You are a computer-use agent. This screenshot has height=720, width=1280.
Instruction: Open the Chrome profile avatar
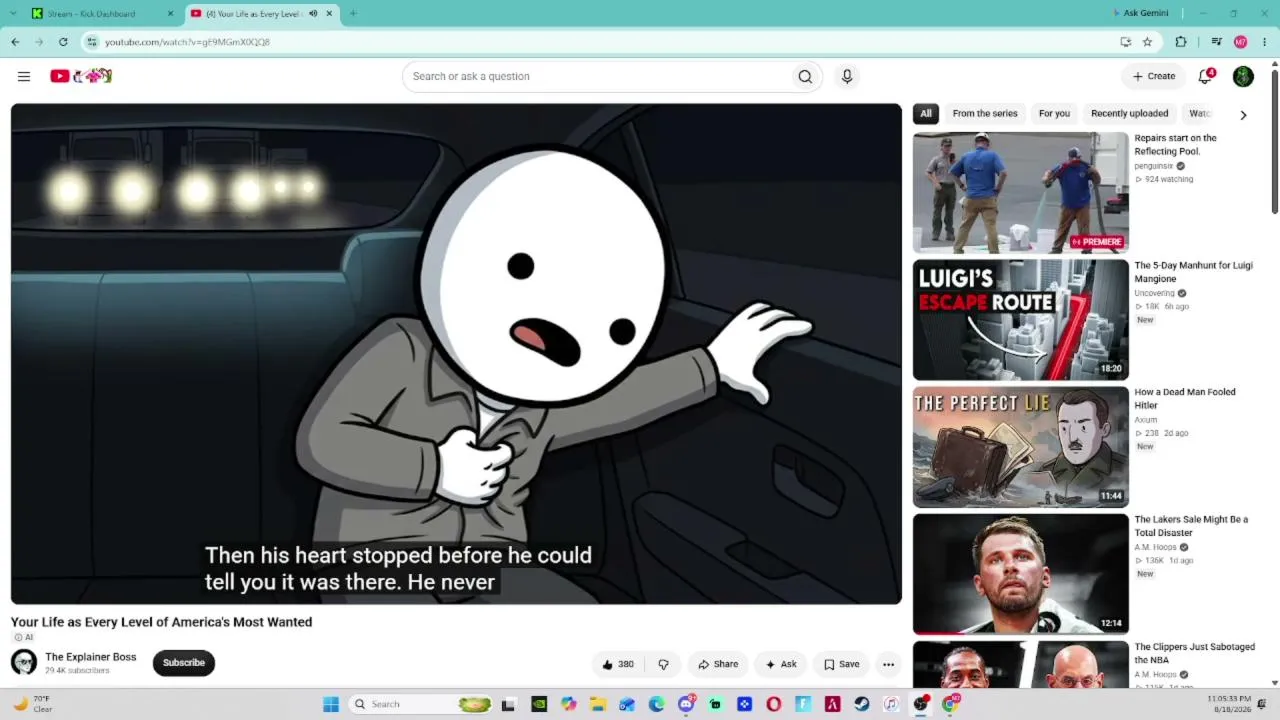(1240, 42)
